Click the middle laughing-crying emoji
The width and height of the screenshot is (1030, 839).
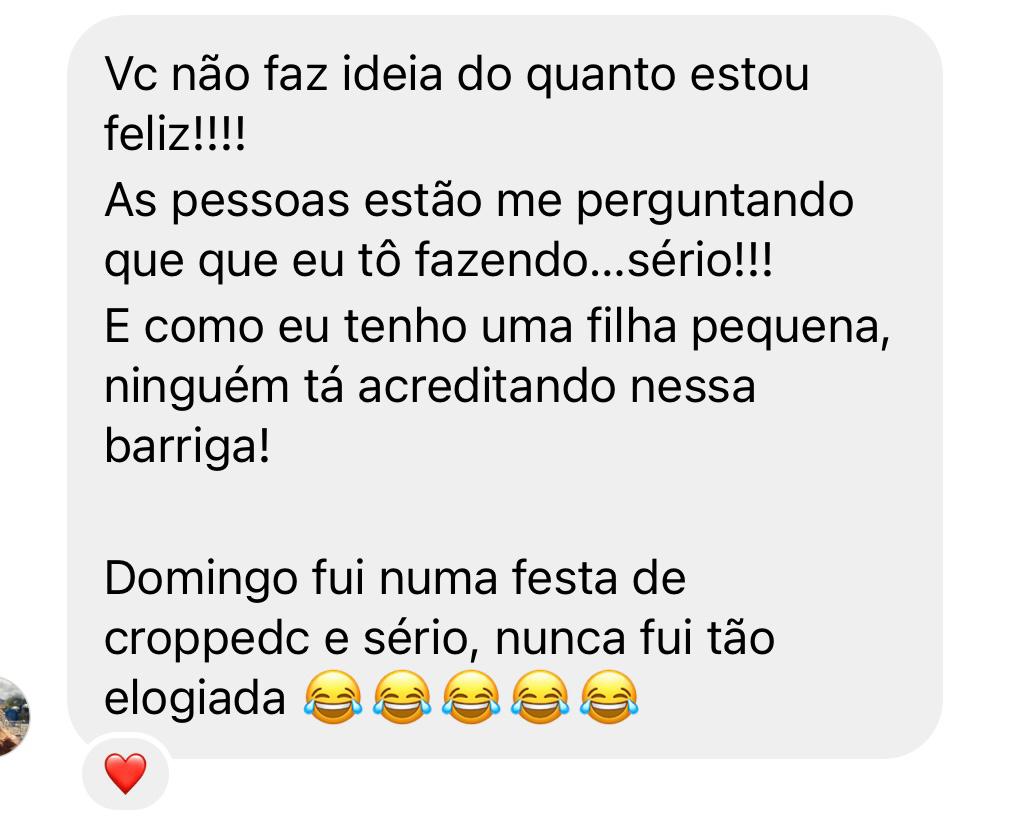click(471, 697)
